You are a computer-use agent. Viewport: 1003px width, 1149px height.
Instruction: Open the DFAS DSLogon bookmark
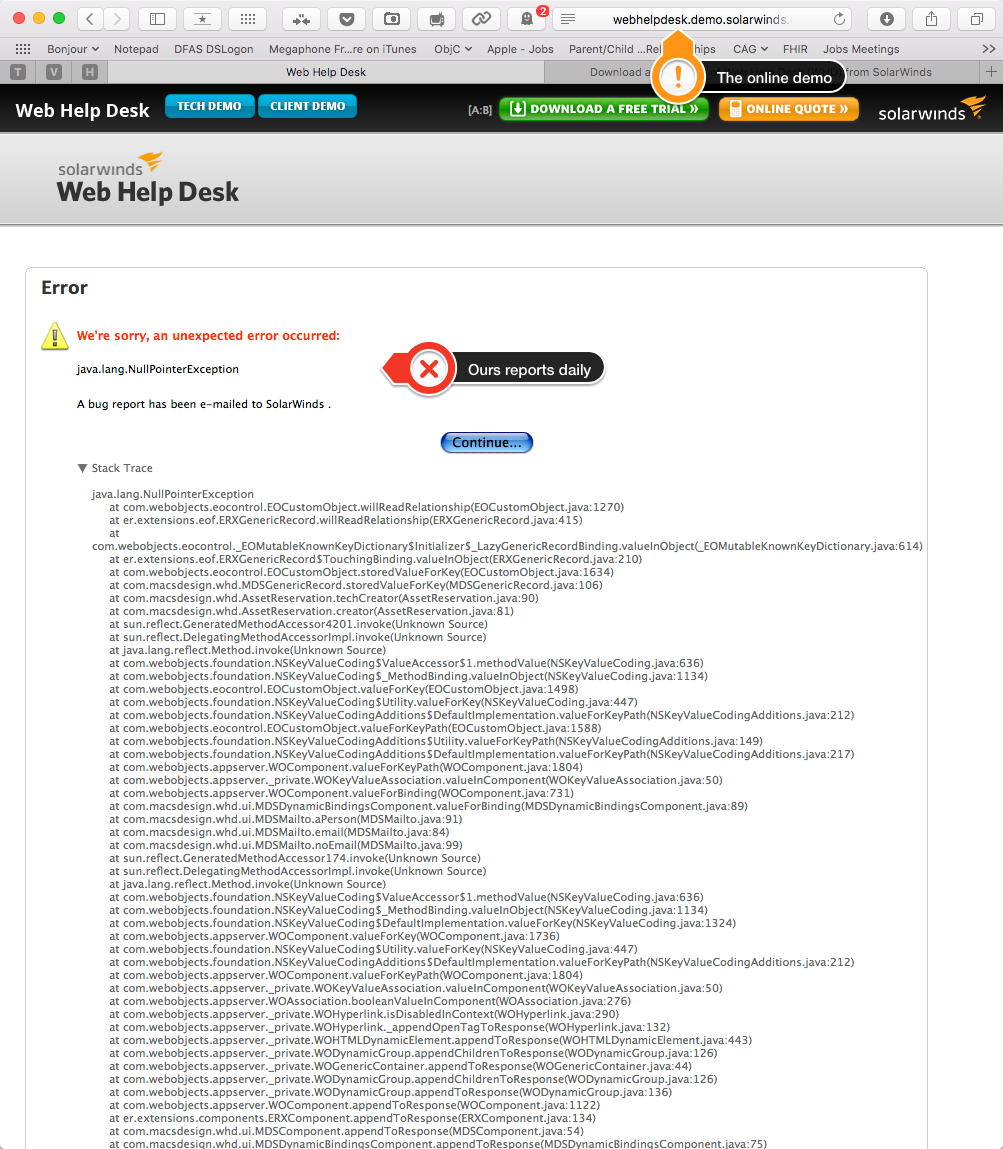[x=214, y=49]
